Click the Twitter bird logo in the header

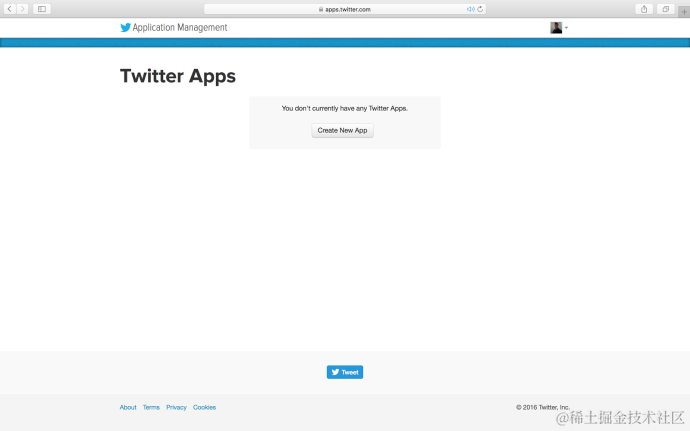click(x=125, y=27)
